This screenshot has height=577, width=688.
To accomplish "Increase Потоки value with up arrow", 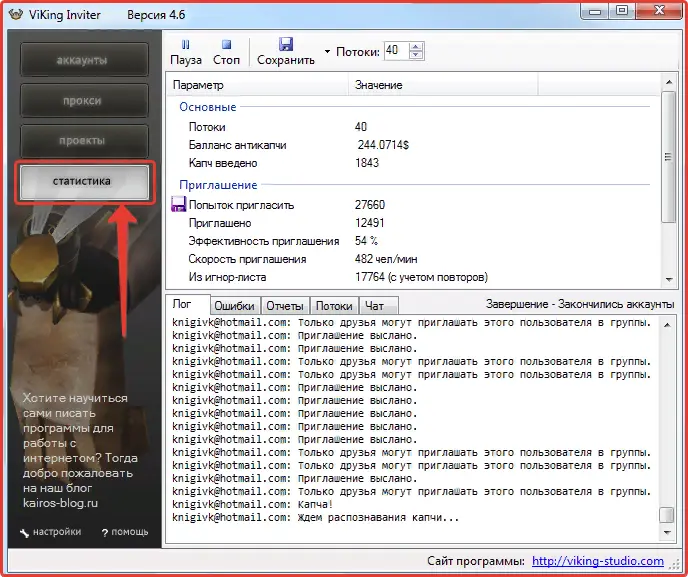I will tap(416, 47).
